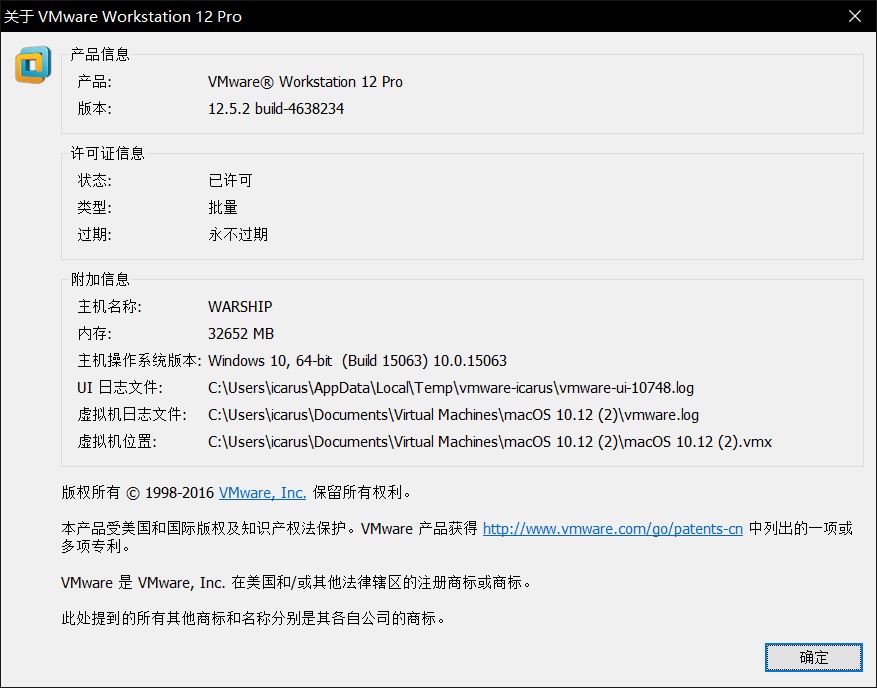Click the 许可证信息 group heading
877x688 pixels.
[x=107, y=153]
